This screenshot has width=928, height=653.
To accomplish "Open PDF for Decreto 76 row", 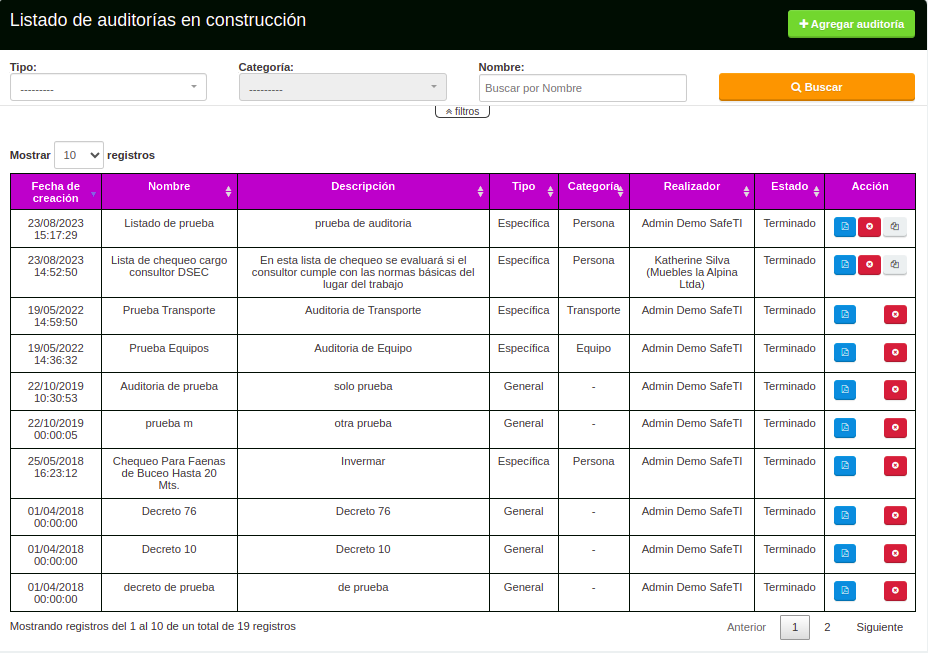I will click(845, 516).
